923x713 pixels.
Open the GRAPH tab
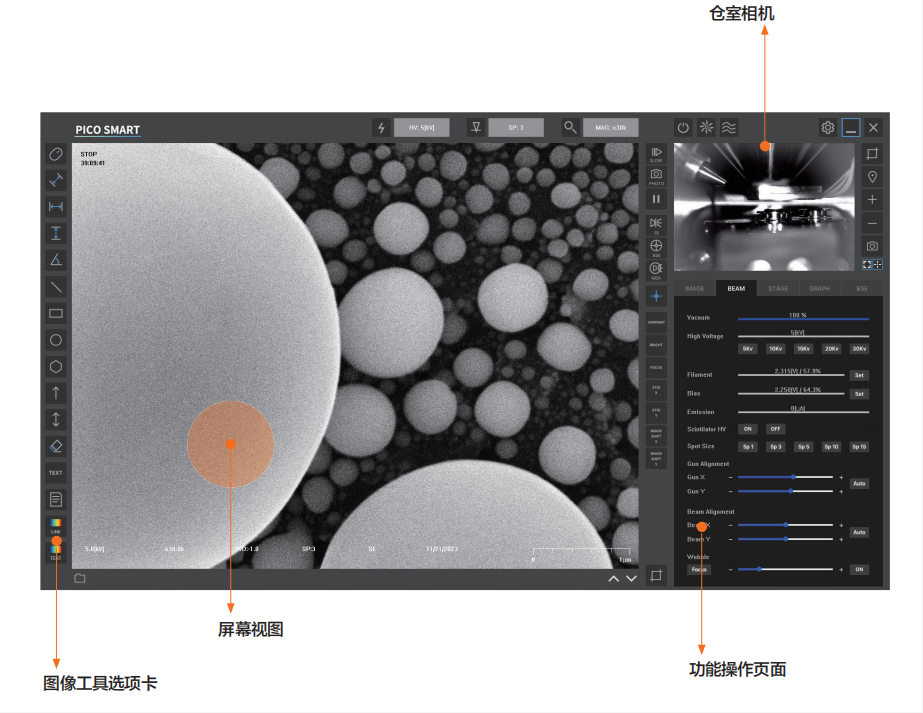[819, 288]
